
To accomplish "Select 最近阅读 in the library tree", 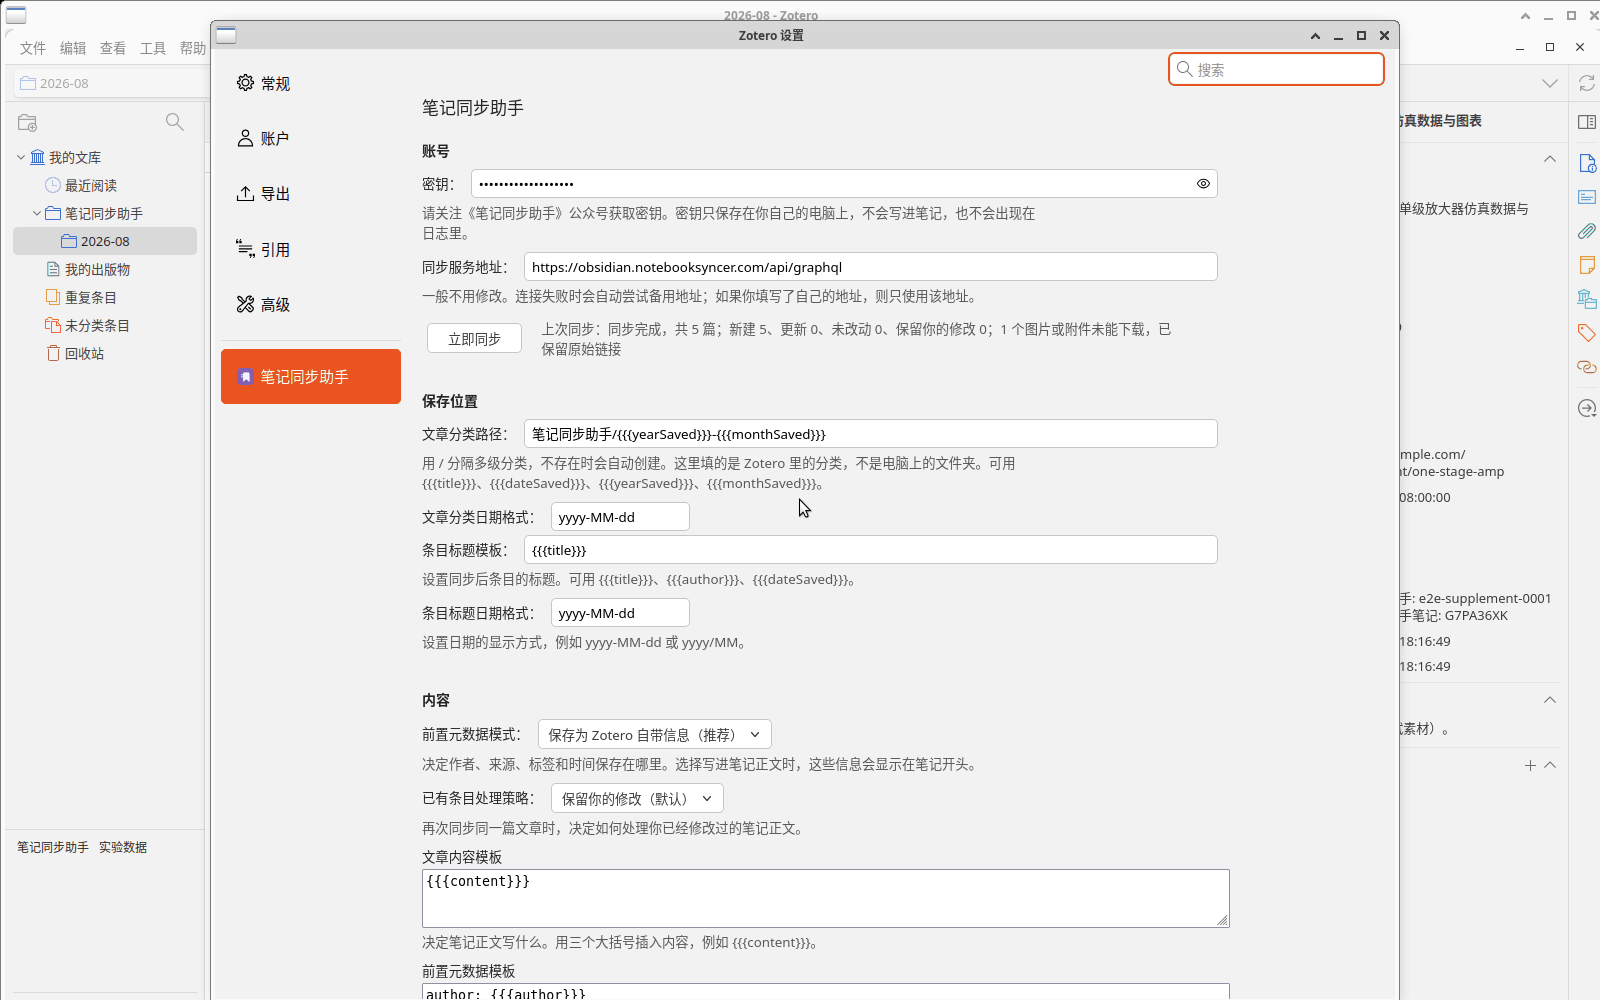I will tap(91, 185).
